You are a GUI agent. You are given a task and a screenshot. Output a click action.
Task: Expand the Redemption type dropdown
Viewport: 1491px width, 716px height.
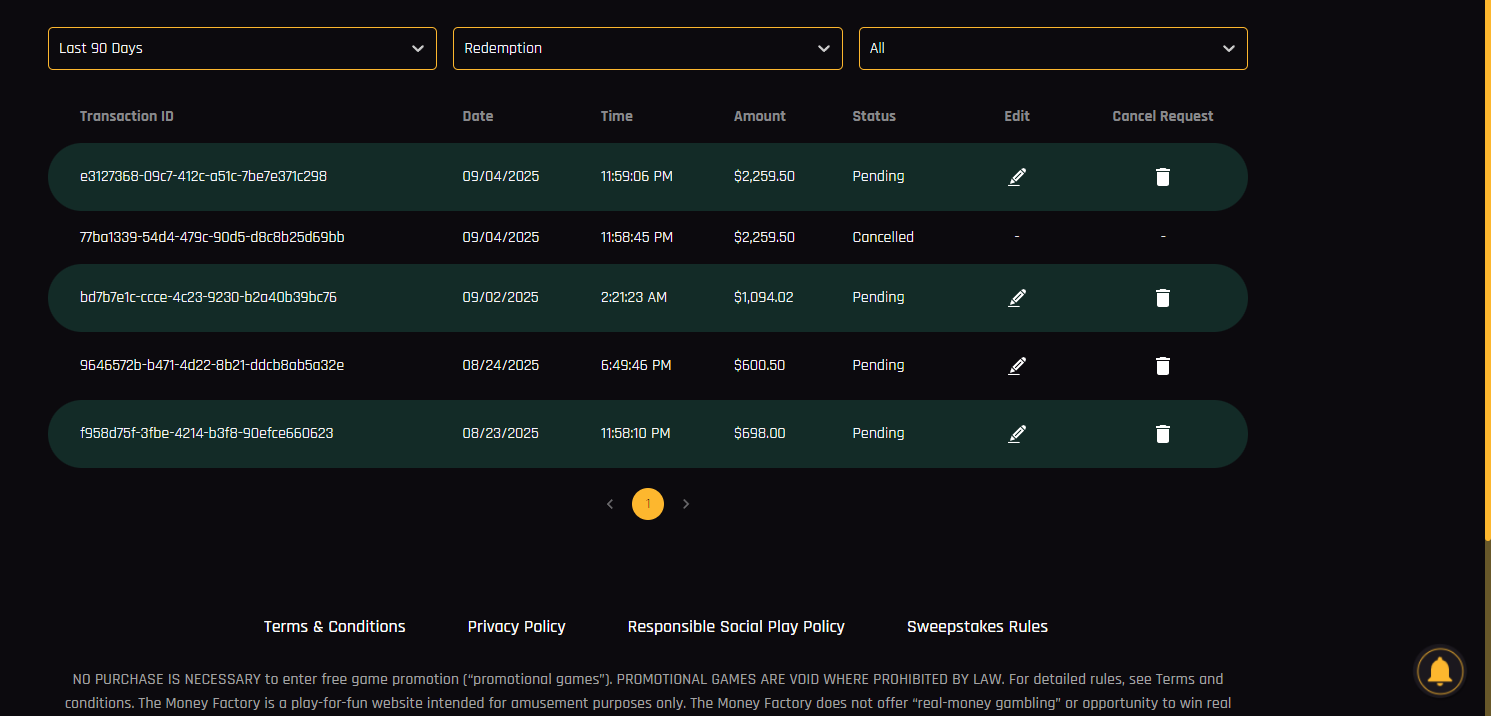pyautogui.click(x=647, y=48)
